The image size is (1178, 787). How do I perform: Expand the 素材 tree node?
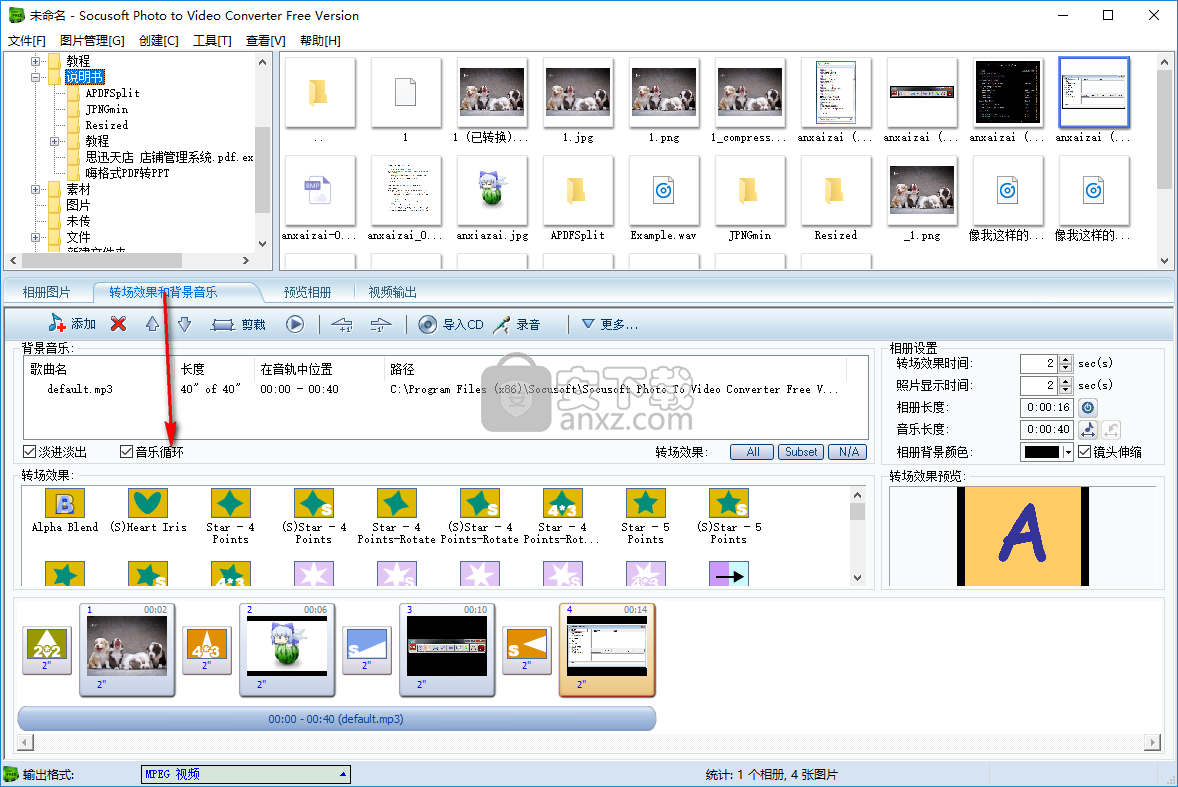(35, 189)
